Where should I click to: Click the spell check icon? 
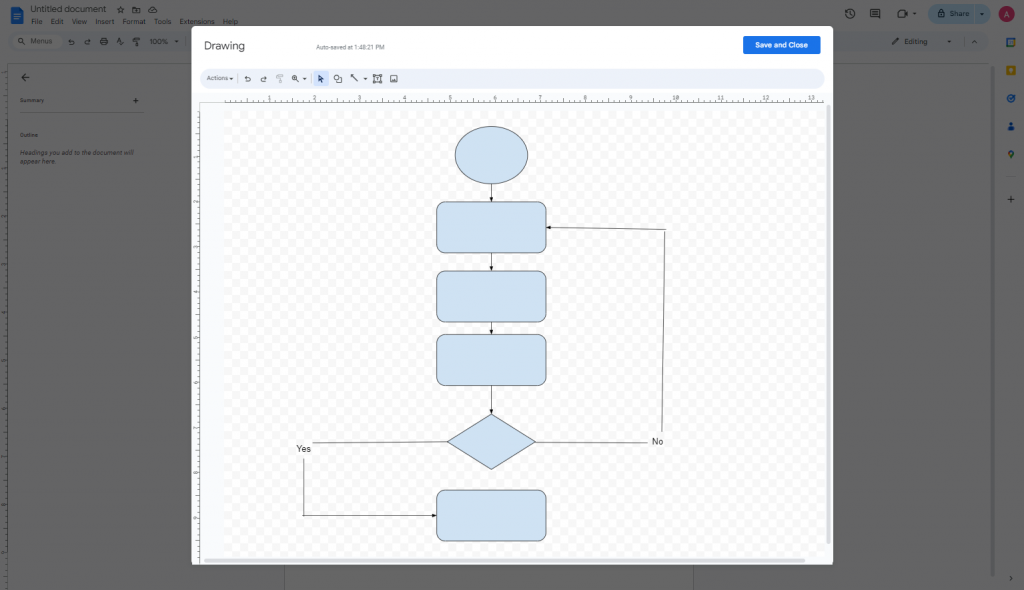click(120, 42)
